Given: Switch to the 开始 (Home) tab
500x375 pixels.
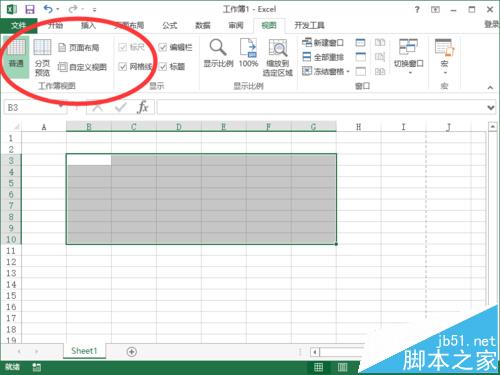Looking at the screenshot, I should pyautogui.click(x=55, y=25).
